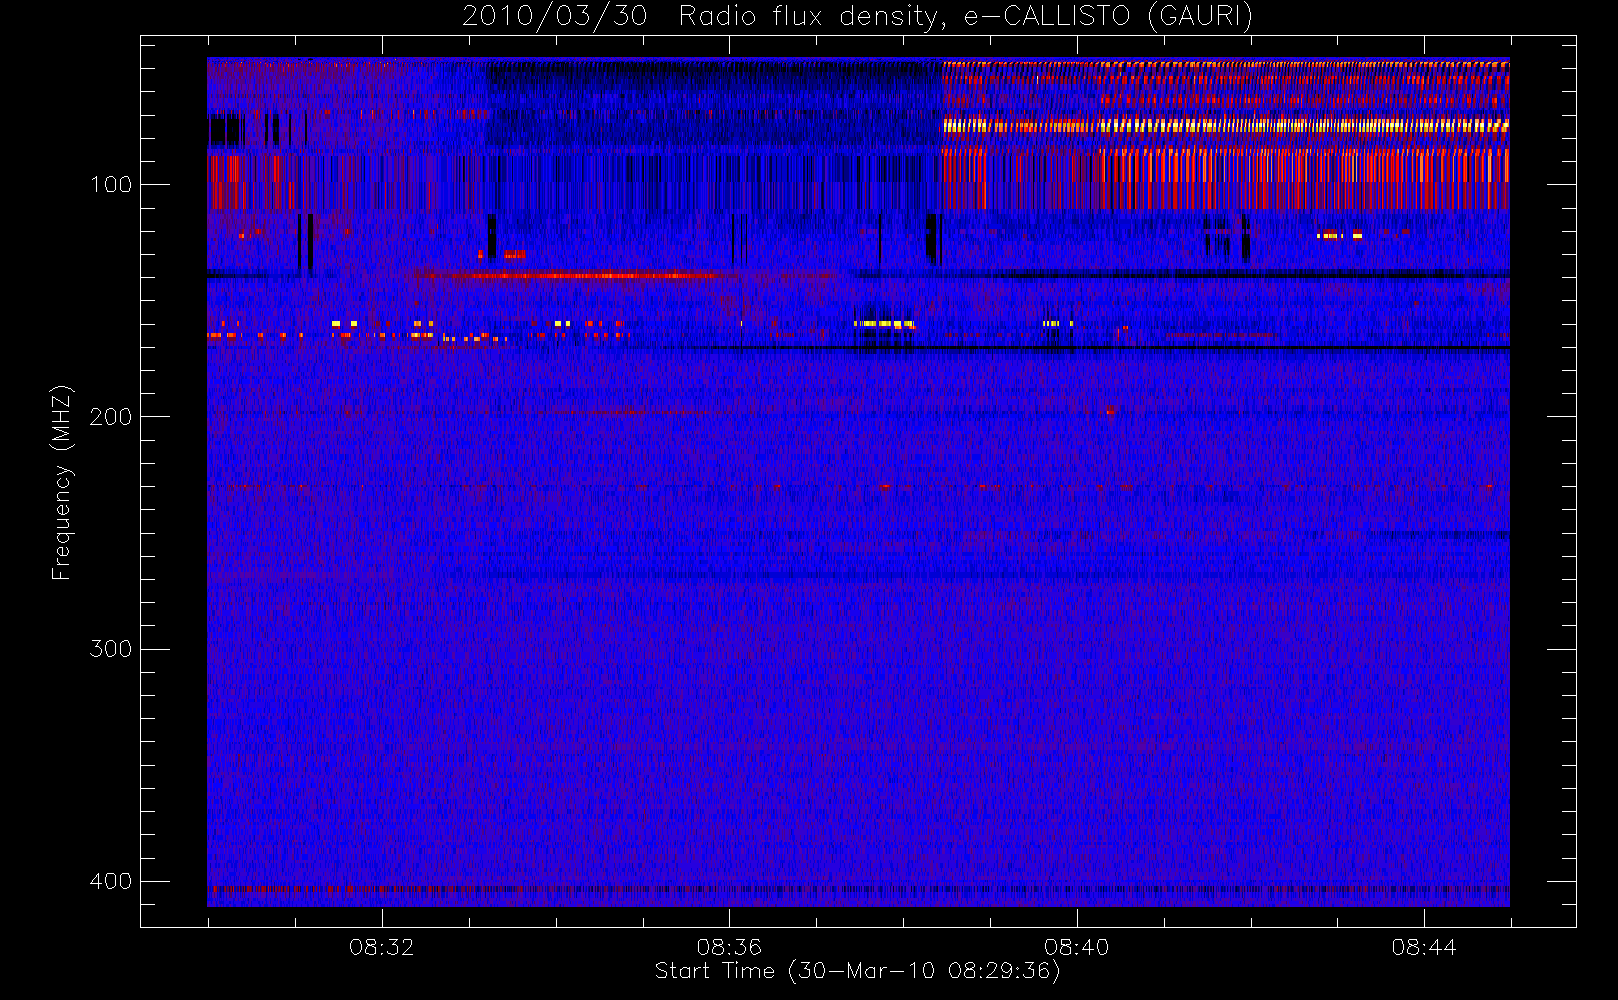This screenshot has width=1618, height=1000.
Task: Click the plot title "Radio flux density, e-CALLISTO (GAURI)"
Action: pyautogui.click(x=966, y=17)
